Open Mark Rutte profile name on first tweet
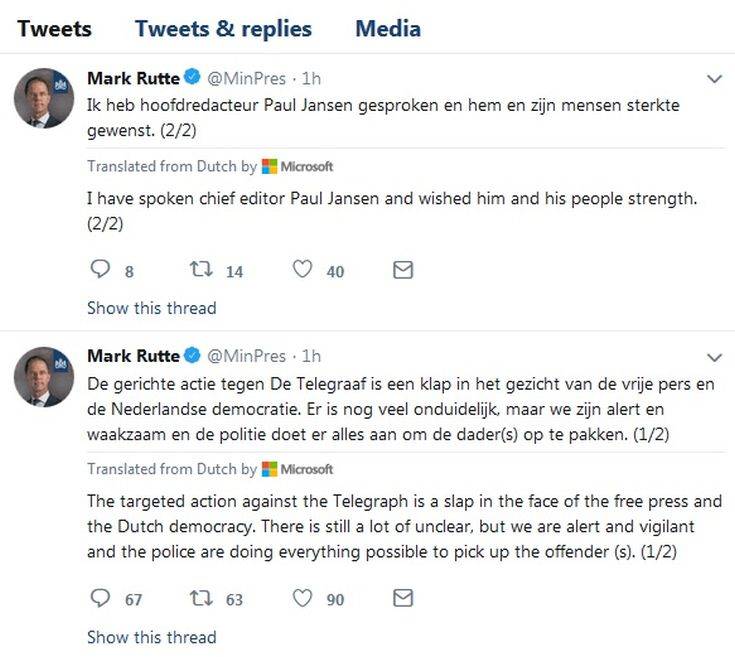 coord(133,78)
